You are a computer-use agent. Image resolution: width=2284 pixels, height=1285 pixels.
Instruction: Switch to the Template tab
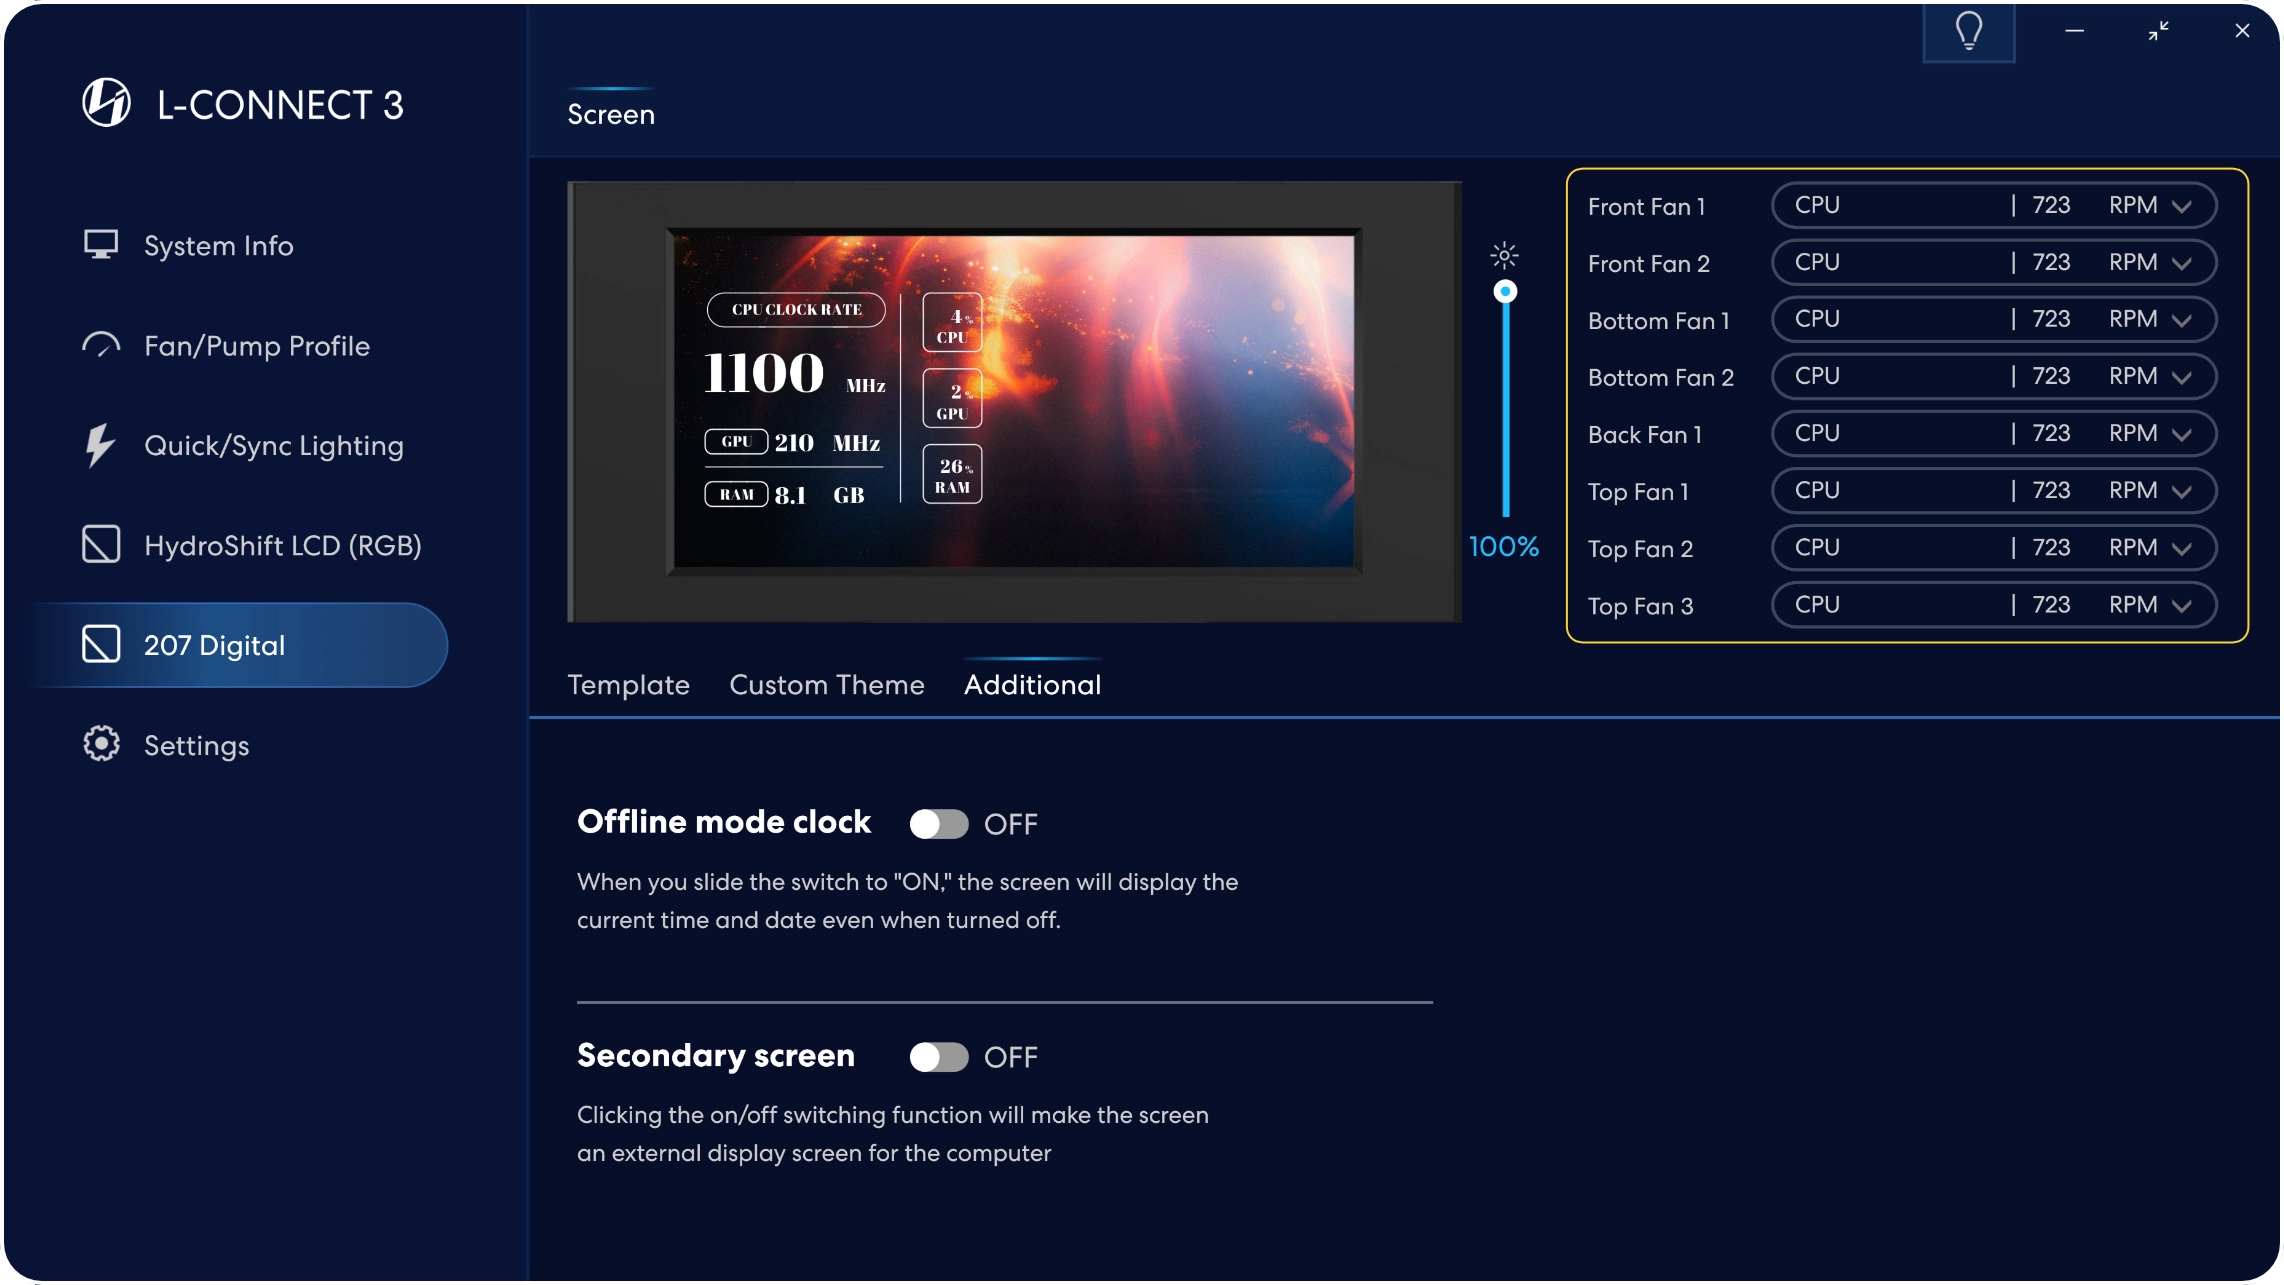628,685
